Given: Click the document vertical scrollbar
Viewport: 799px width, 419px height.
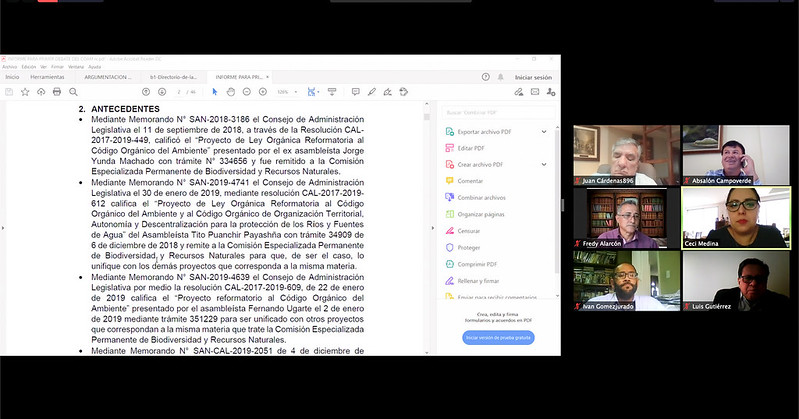Looking at the screenshot, I should pos(427,227).
